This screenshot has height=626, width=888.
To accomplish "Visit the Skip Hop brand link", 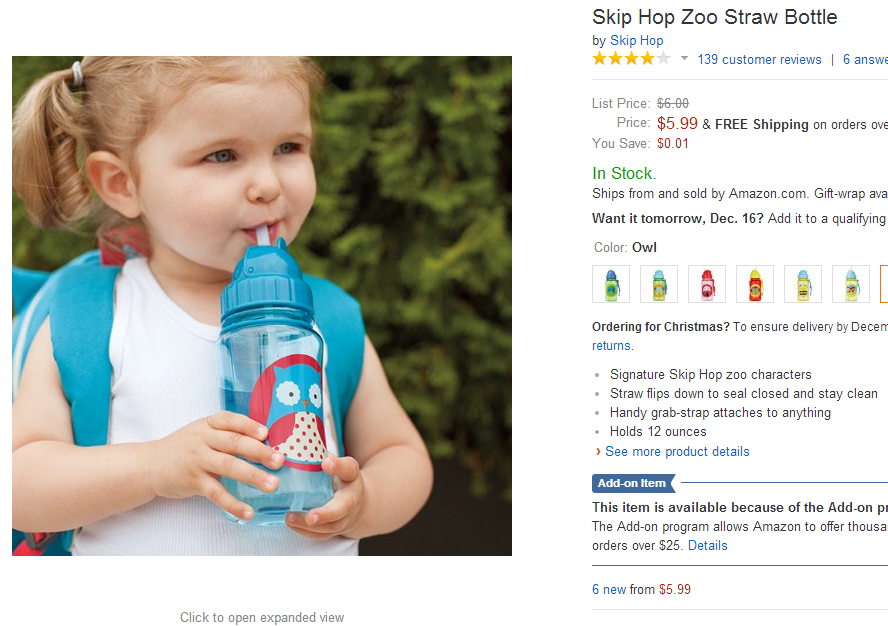I will (x=636, y=41).
